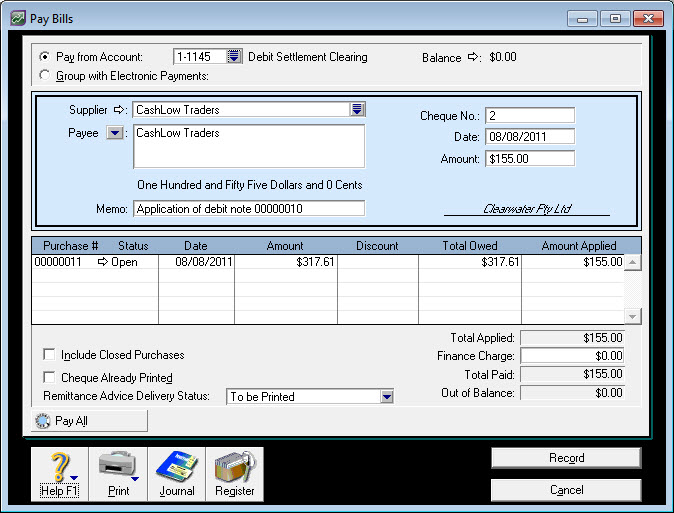674x513 pixels.
Task: Click the Cancel button
Action: 566,490
